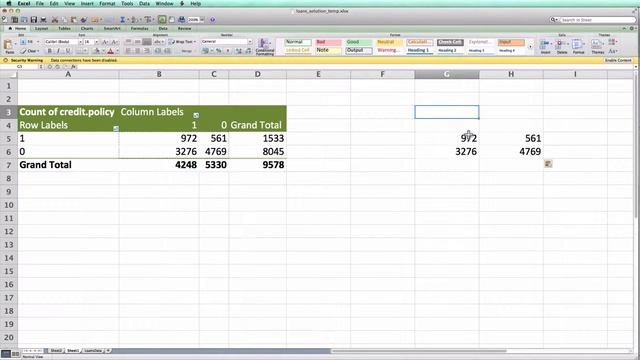Open the File menu
Viewport: 640px width, 360px height.
point(40,3)
